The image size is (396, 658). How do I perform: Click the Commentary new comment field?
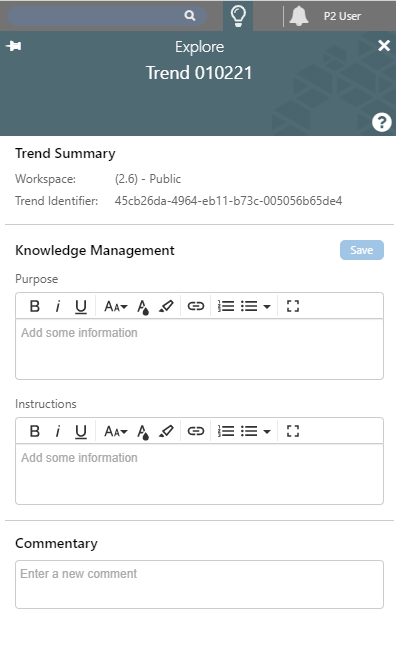coord(199,584)
